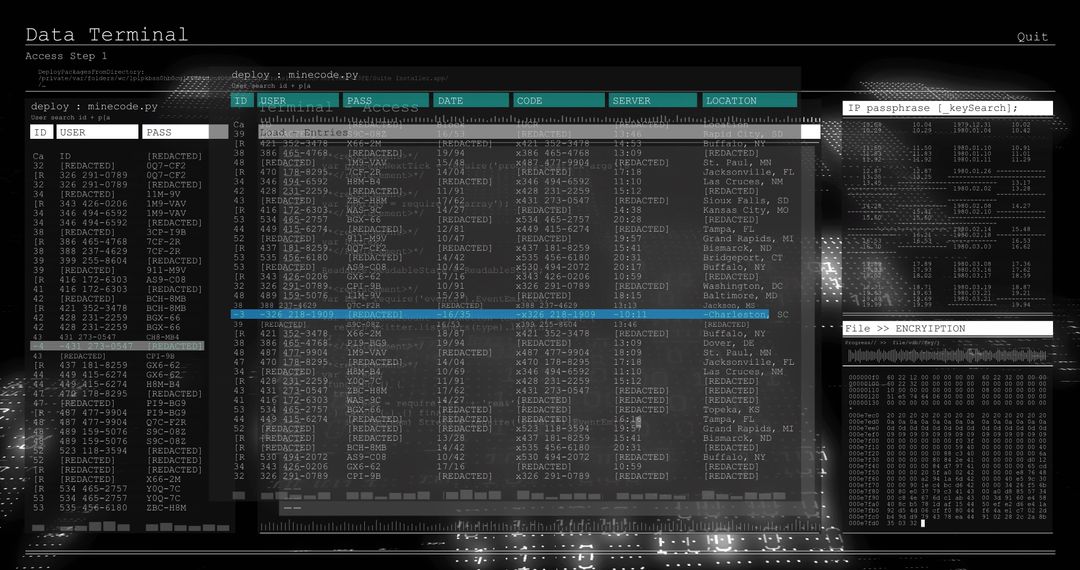Click pass 11M-9V in left panel

click(x=163, y=195)
